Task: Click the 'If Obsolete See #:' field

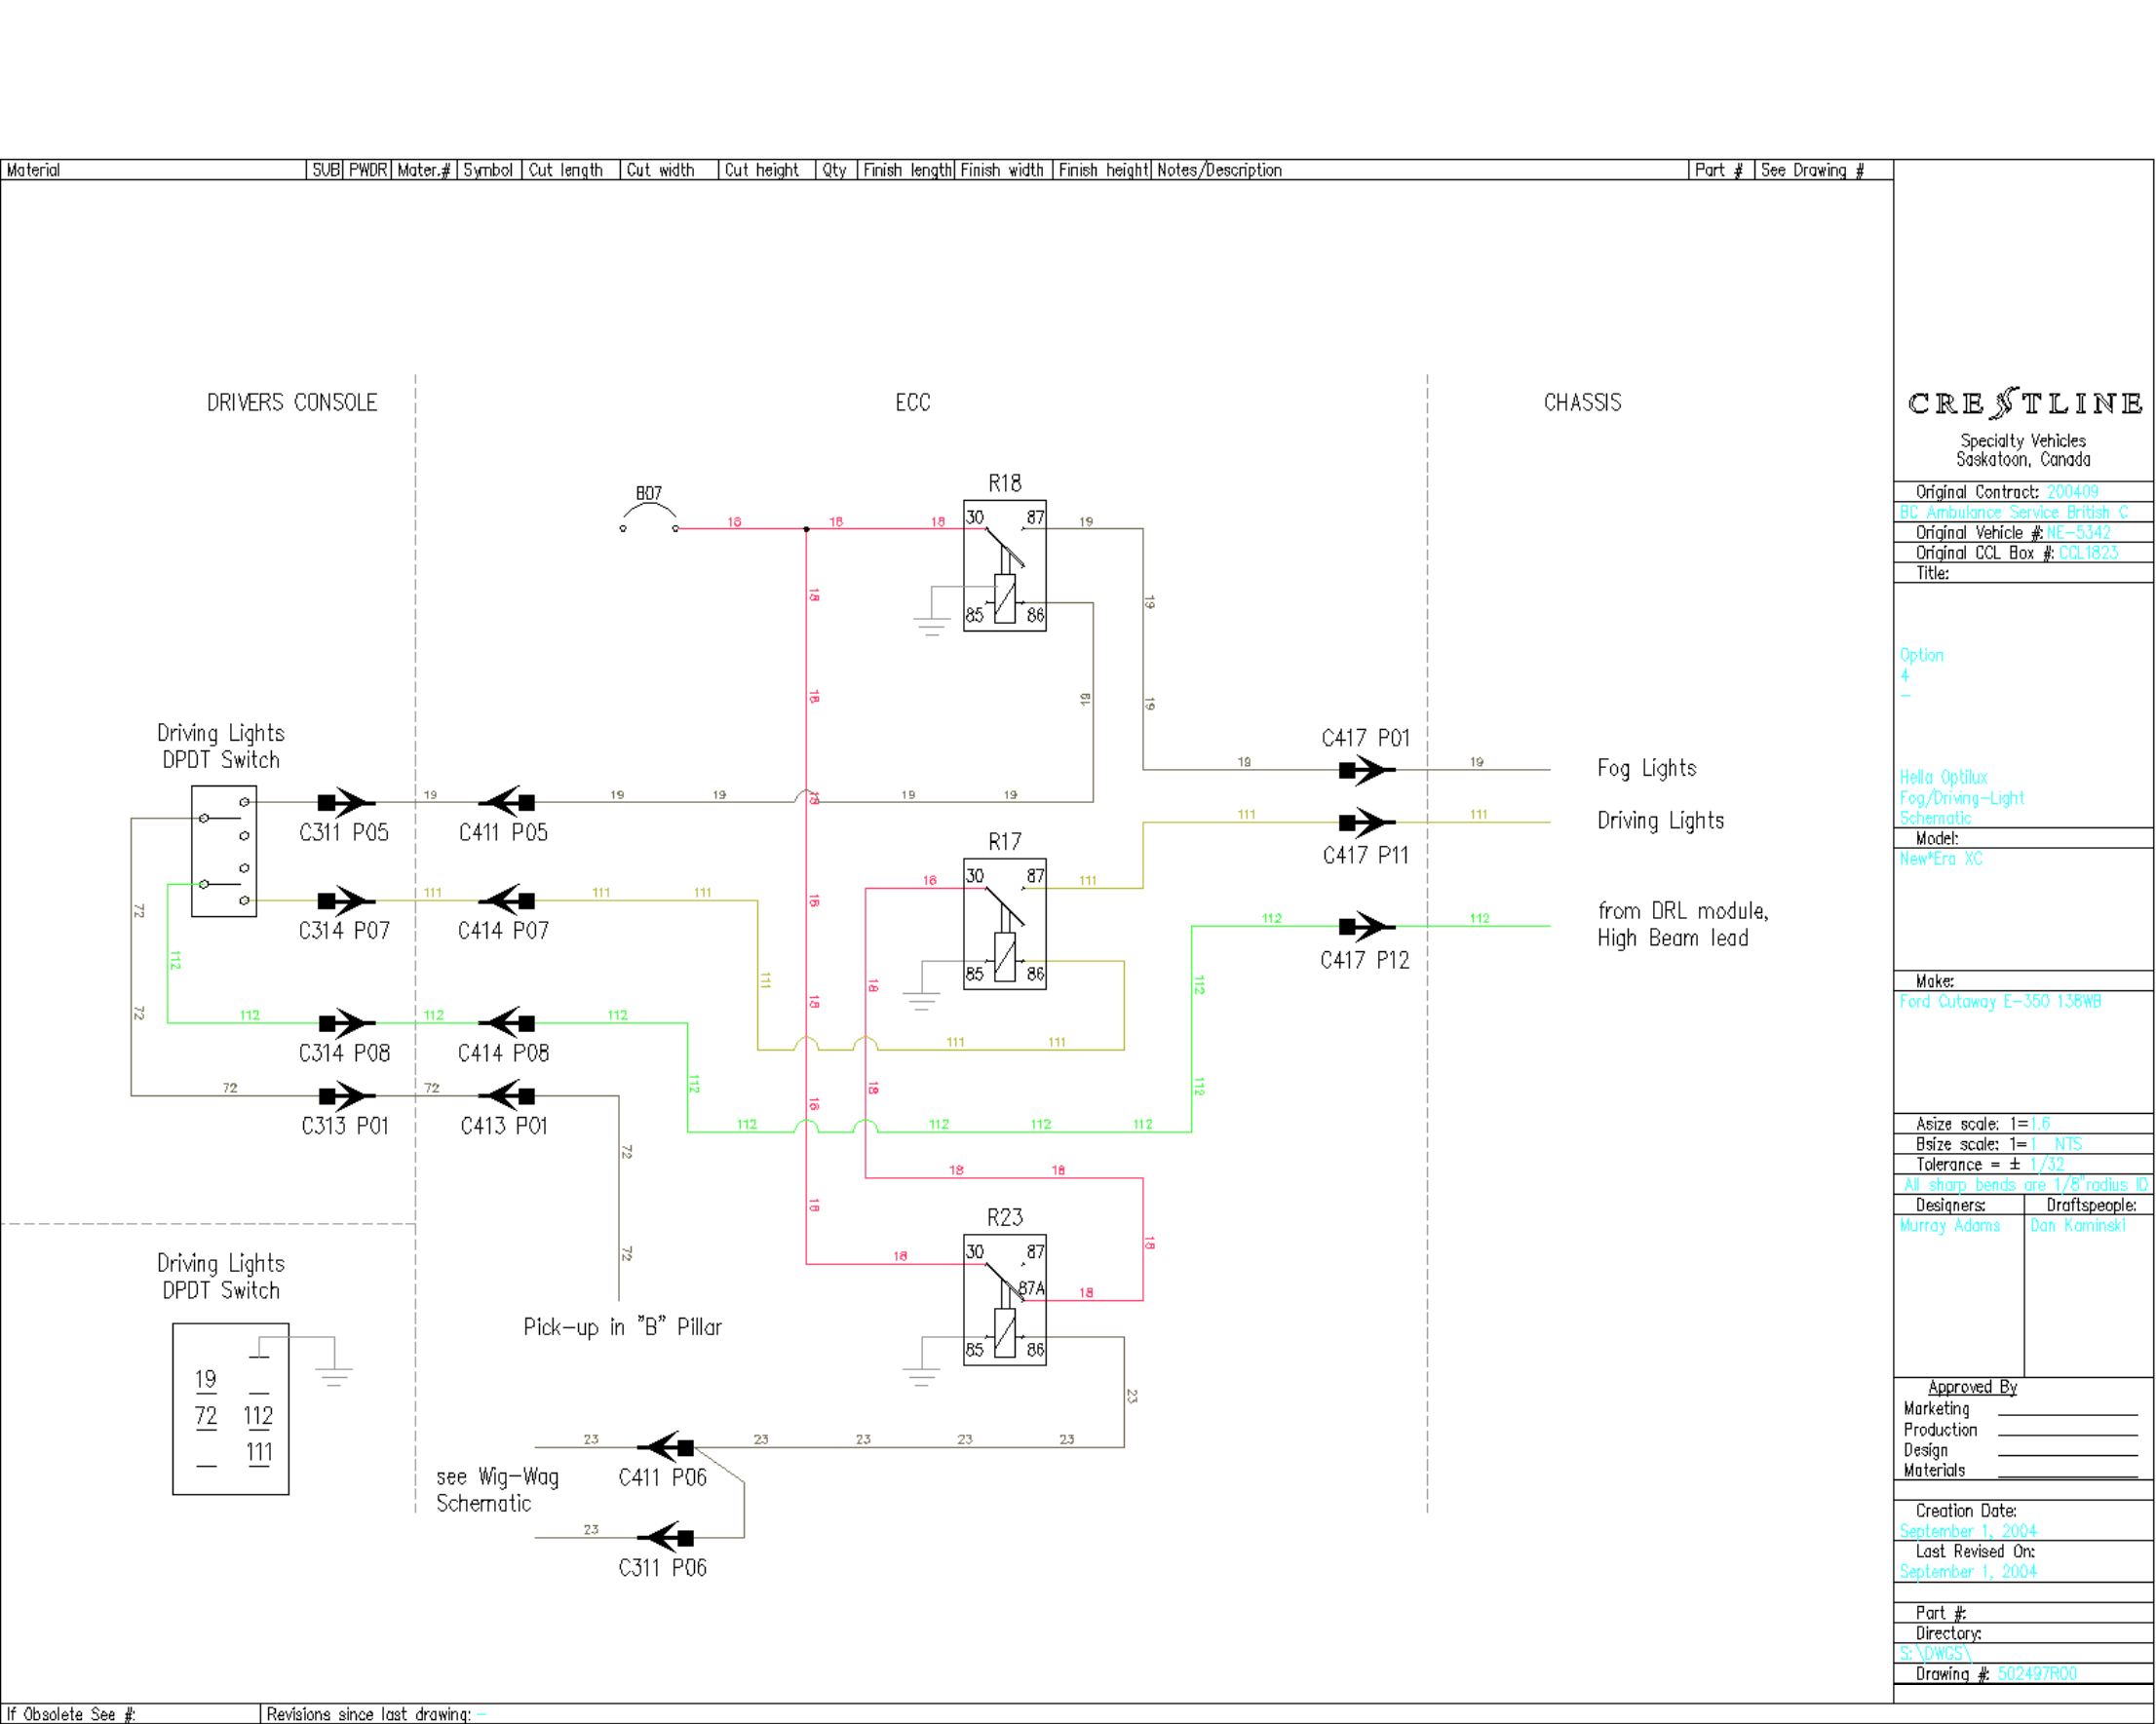Action: click(130, 1714)
